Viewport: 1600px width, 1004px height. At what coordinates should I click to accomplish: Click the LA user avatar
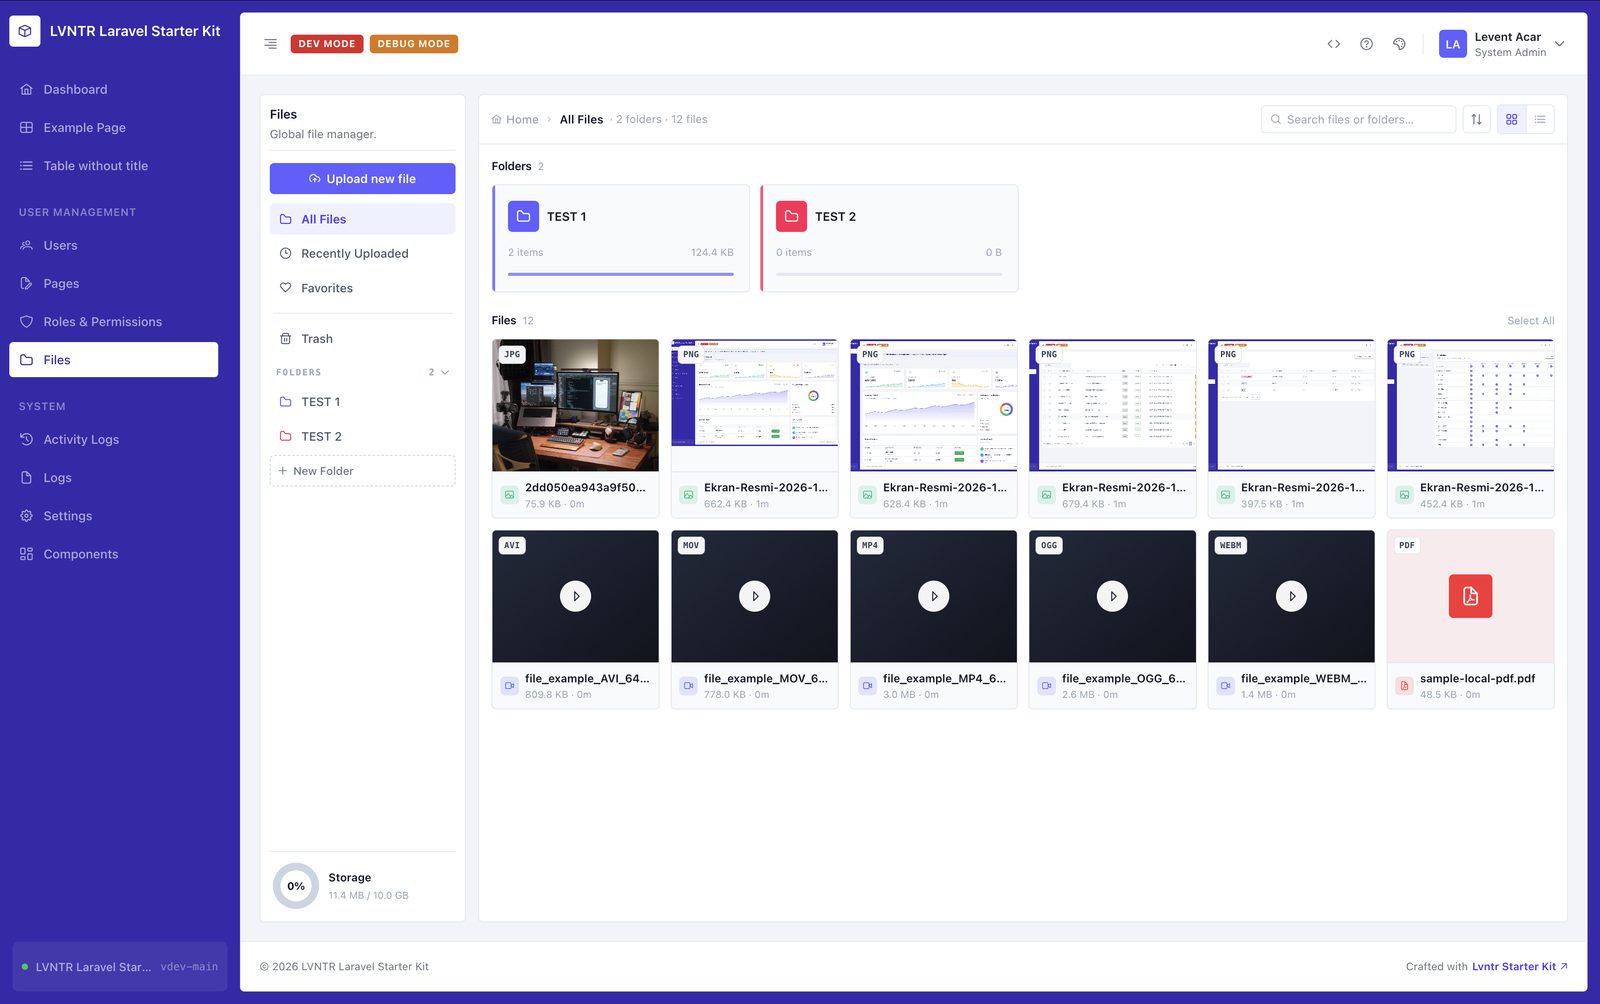(x=1452, y=44)
